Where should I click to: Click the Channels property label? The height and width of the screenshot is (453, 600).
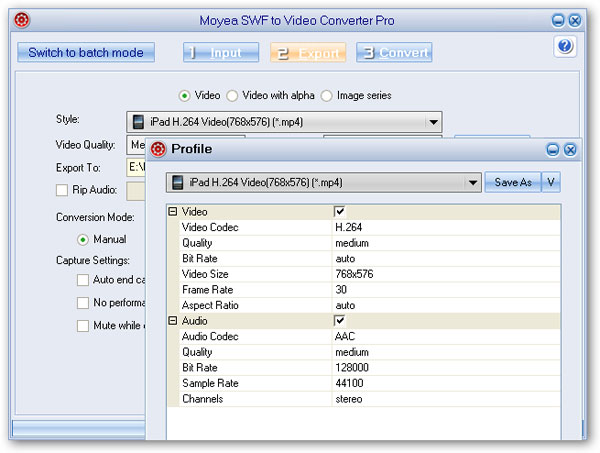(202, 399)
